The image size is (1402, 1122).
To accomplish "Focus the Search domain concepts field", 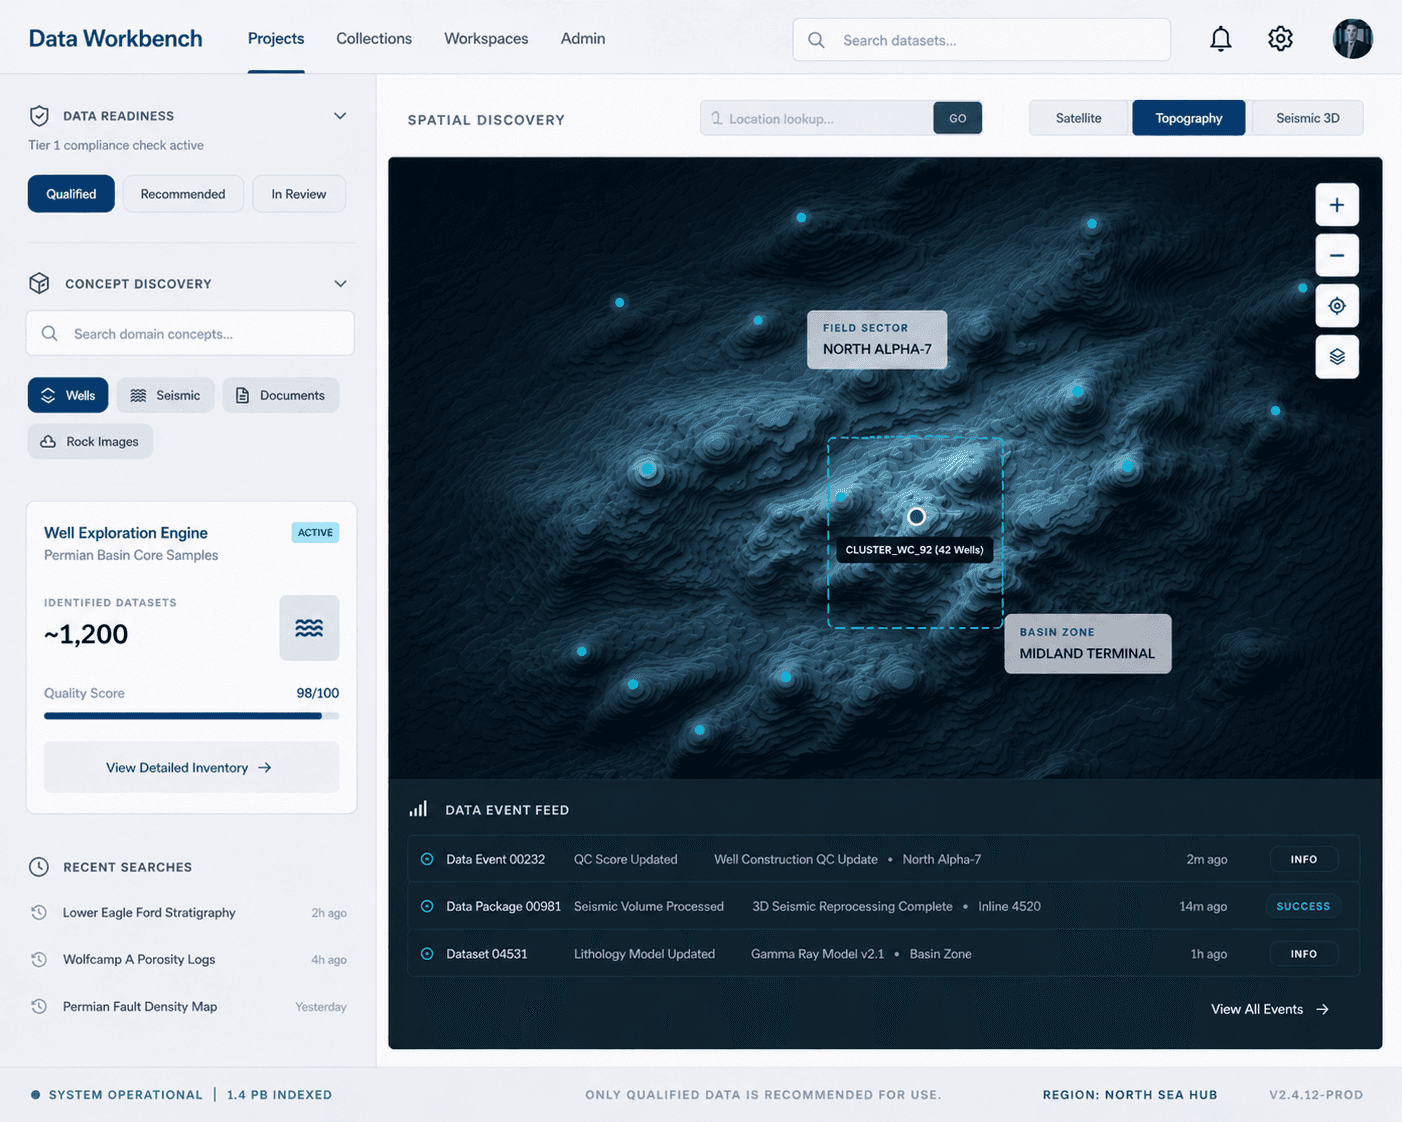I will [190, 333].
